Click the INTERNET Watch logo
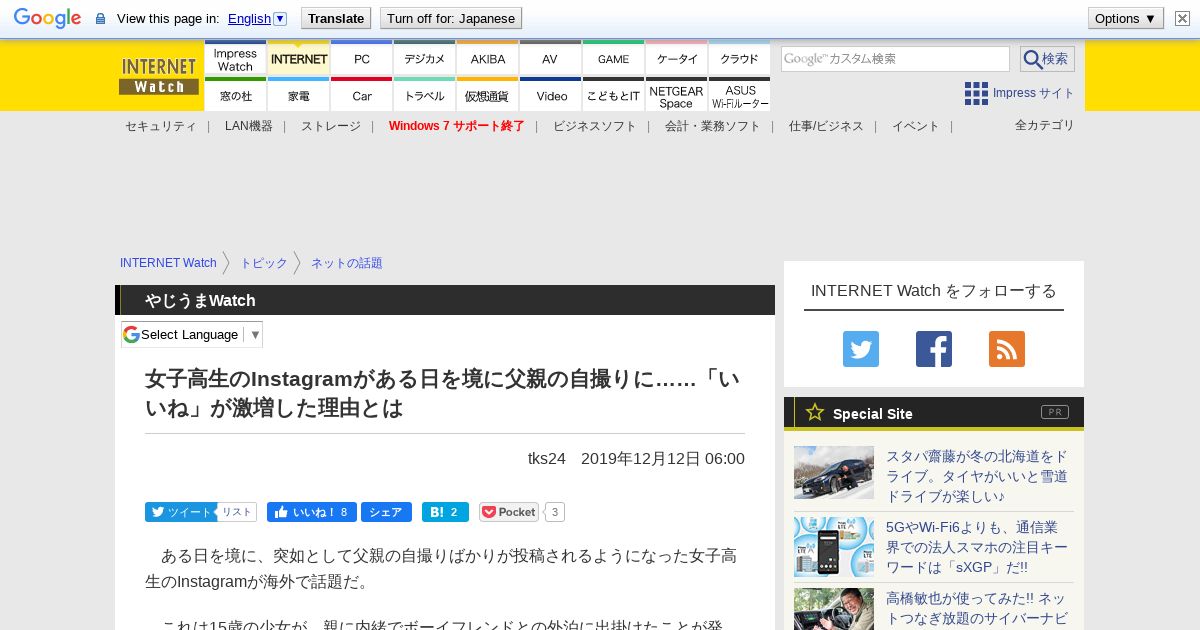 (x=159, y=76)
